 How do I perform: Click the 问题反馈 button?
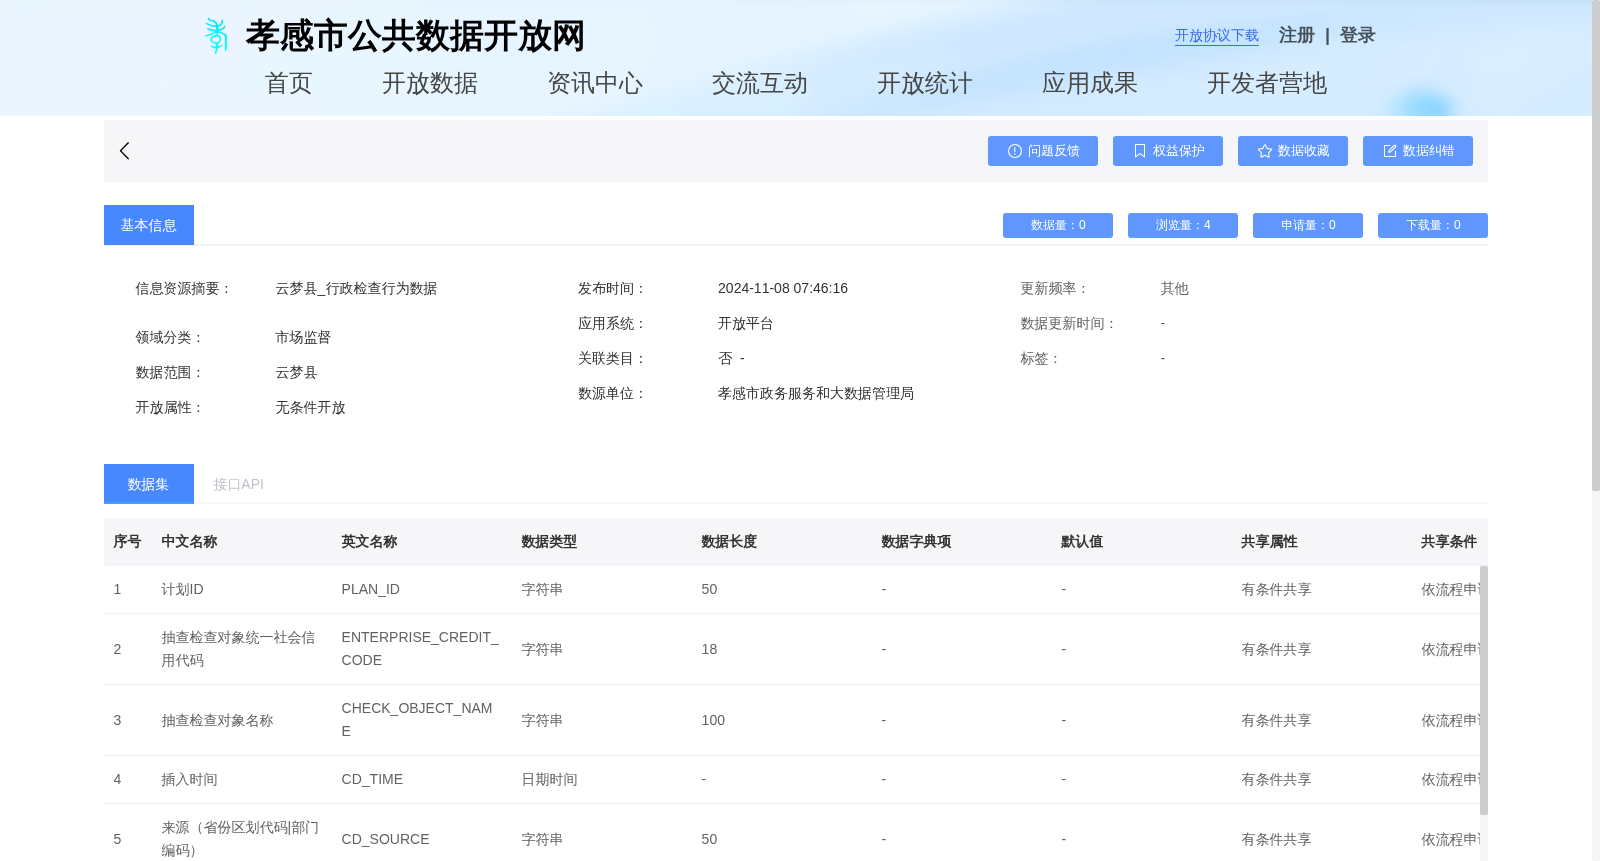pyautogui.click(x=1043, y=151)
